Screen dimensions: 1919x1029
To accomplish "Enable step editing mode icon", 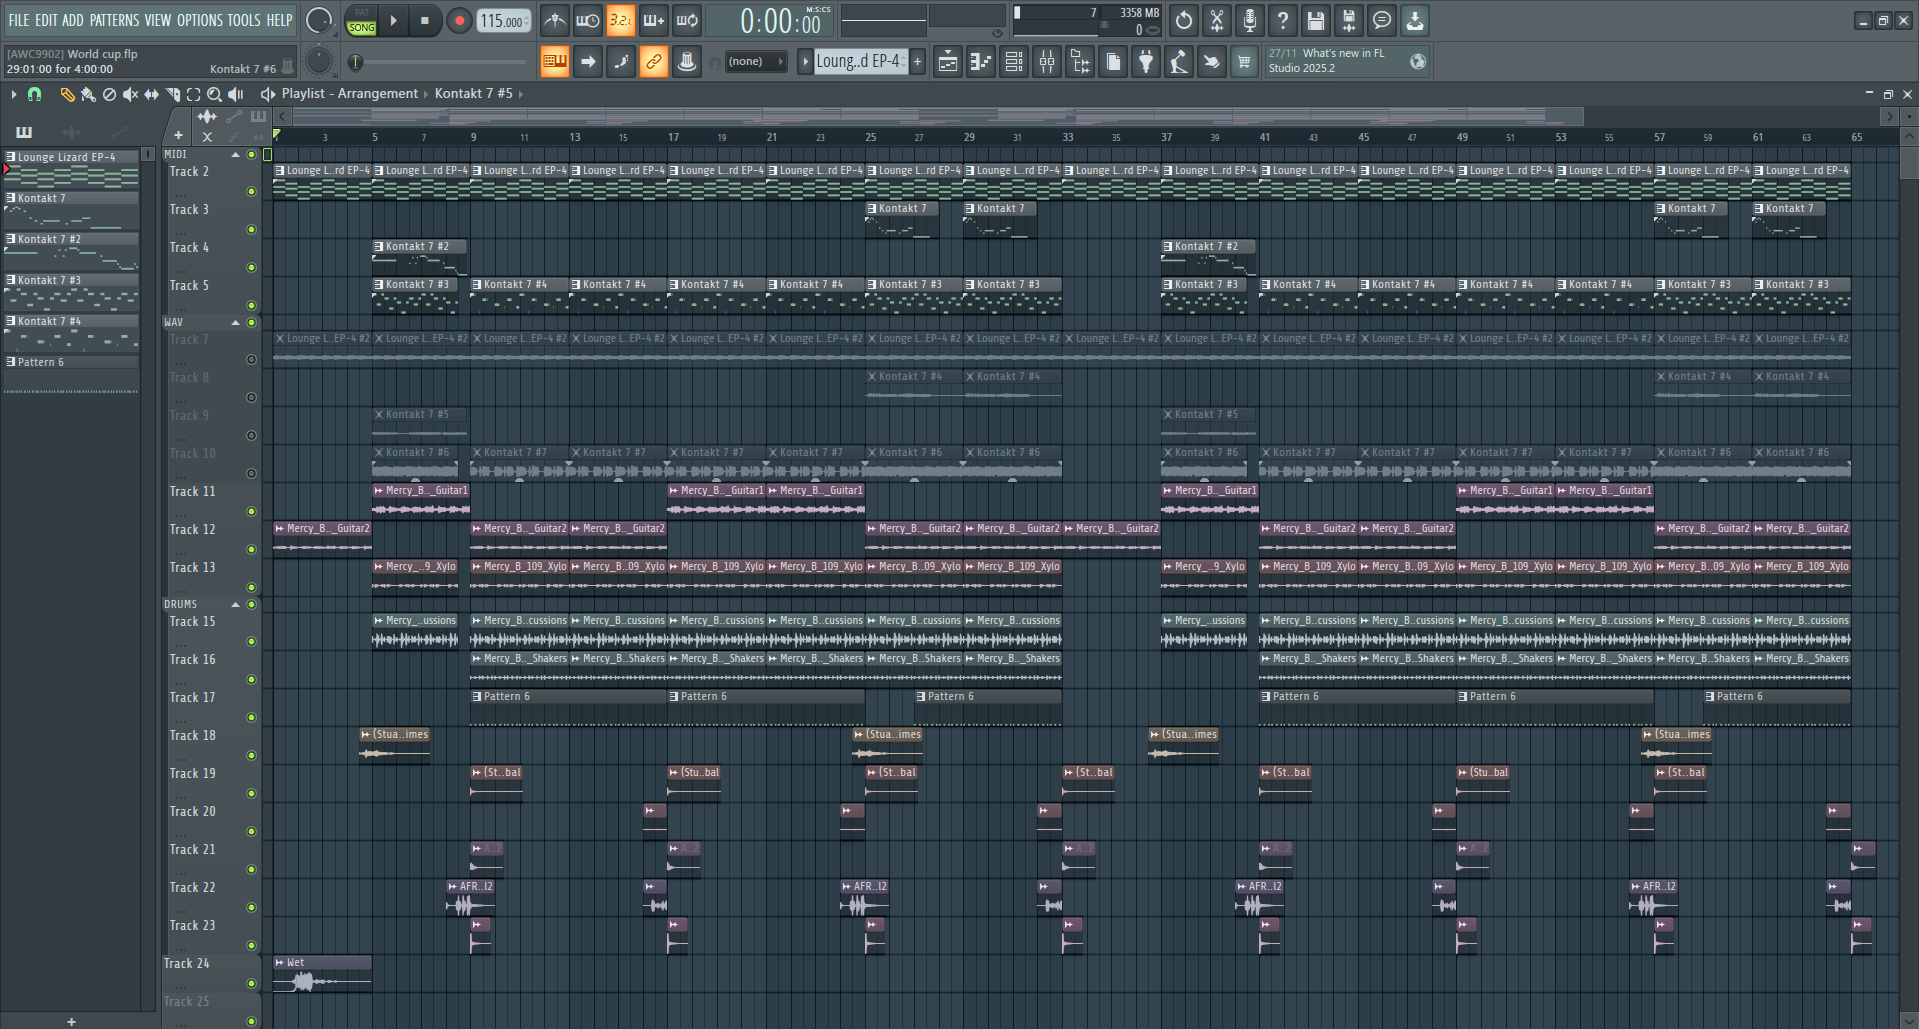I will (621, 61).
